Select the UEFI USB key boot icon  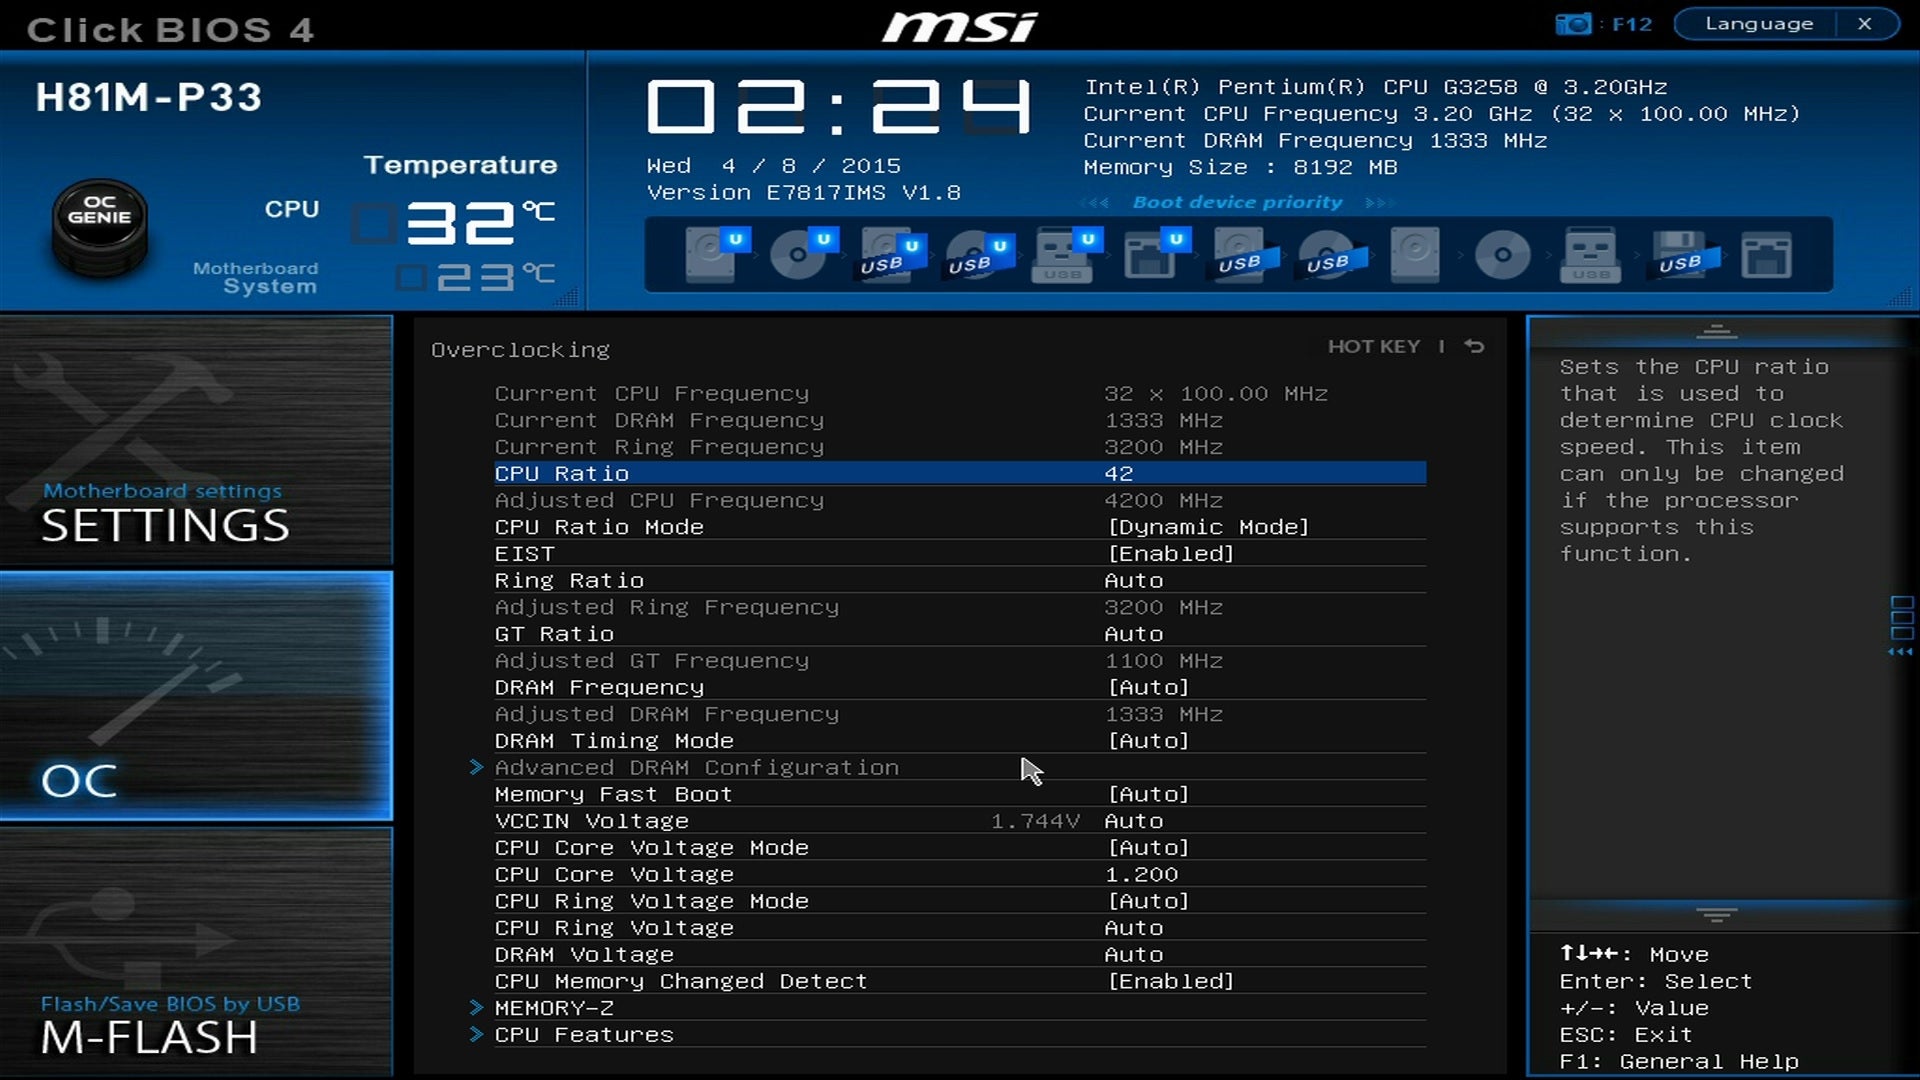(1067, 254)
